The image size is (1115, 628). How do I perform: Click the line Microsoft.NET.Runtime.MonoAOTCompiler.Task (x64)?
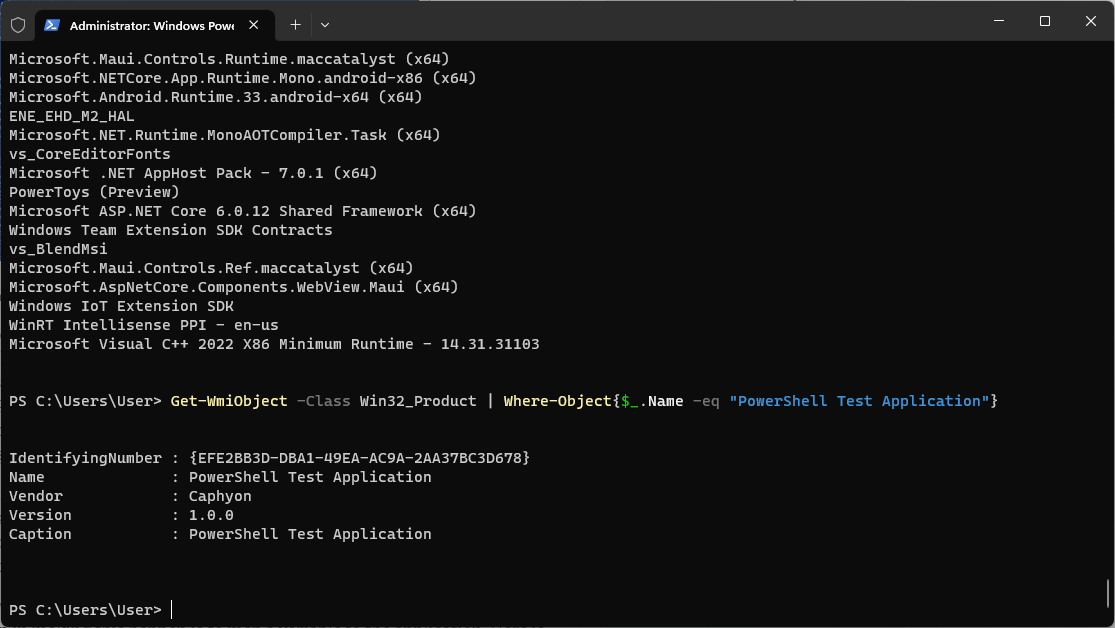click(225, 135)
